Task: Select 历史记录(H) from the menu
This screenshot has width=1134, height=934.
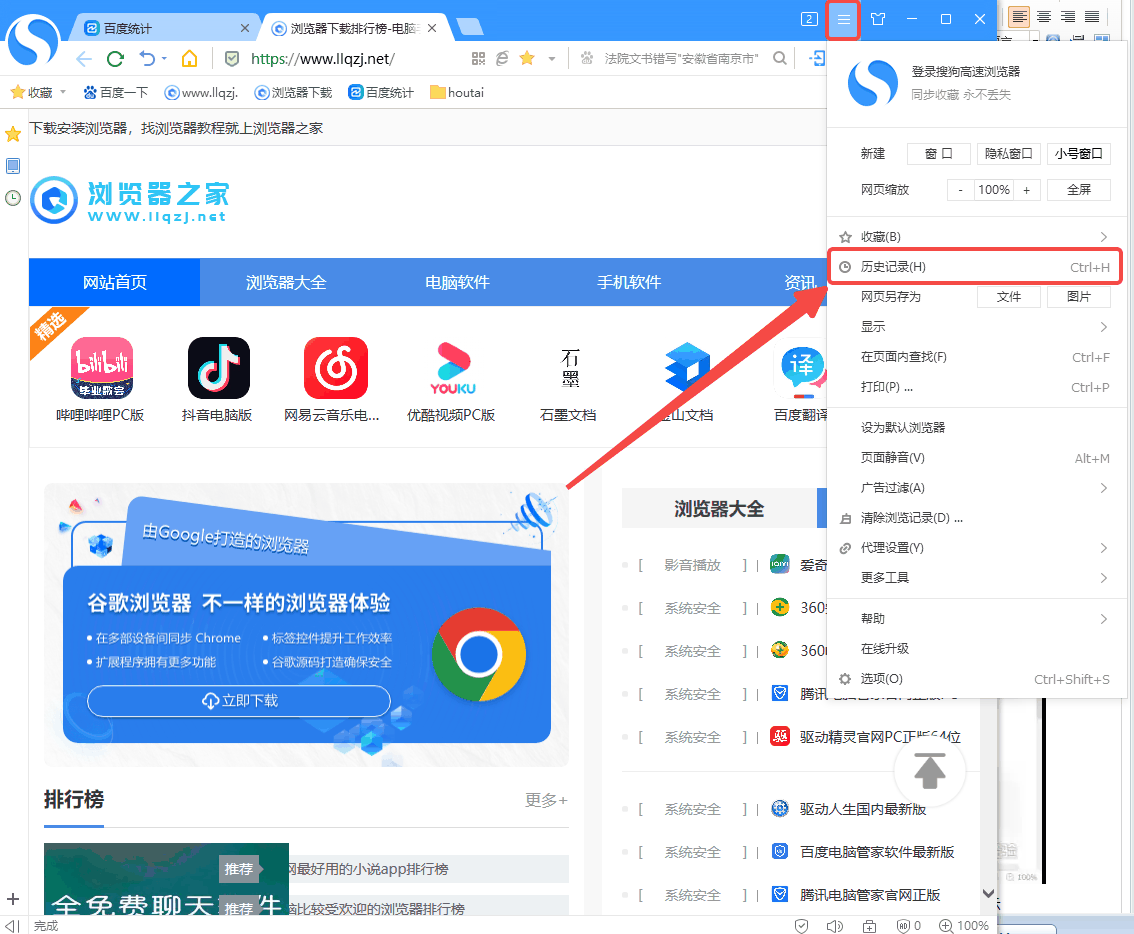Action: (x=893, y=267)
